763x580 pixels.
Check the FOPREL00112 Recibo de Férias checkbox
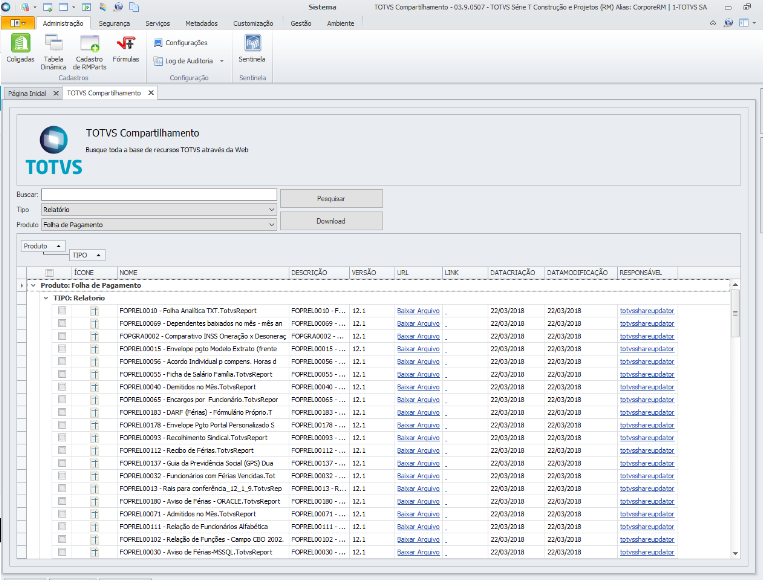tap(62, 450)
